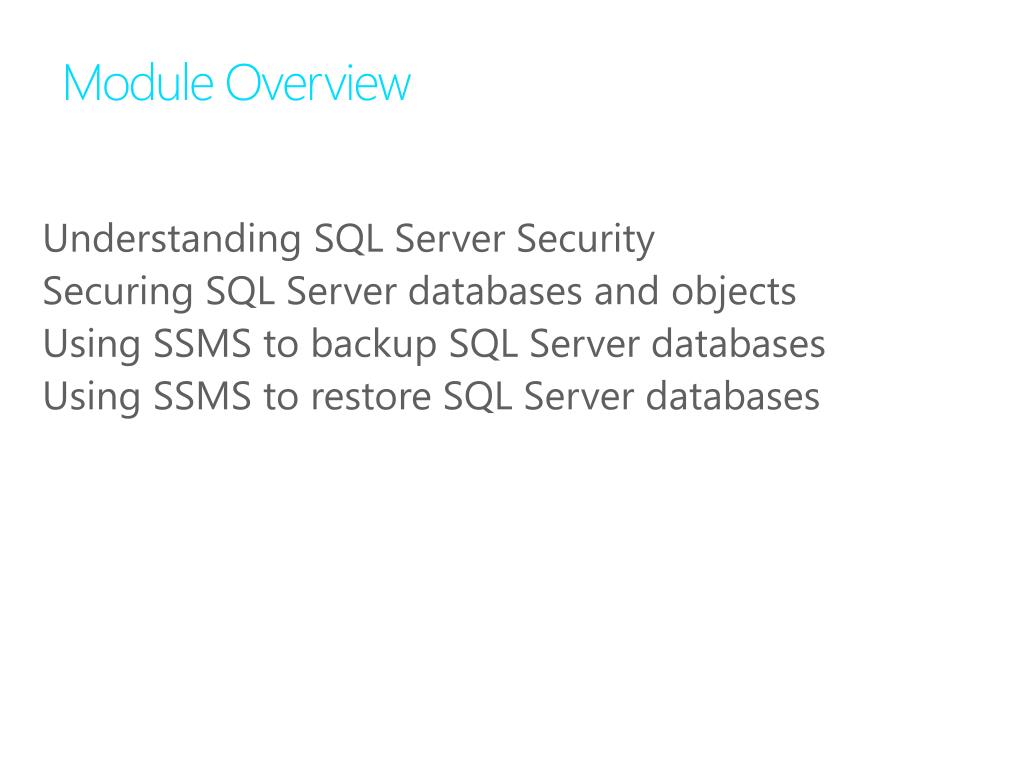Click "databases" ending the restore line
The image size is (1024, 768).
pyautogui.click(x=733, y=396)
